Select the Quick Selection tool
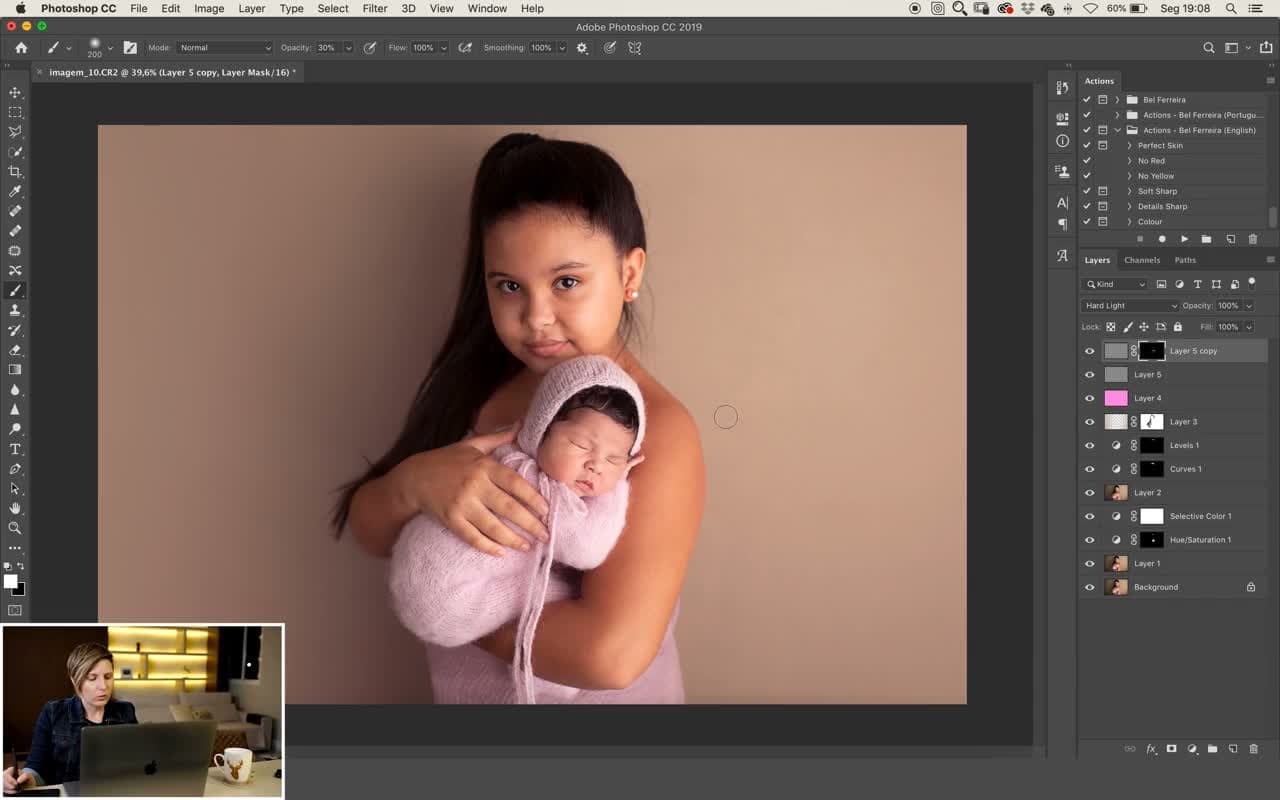This screenshot has width=1280, height=800. tap(15, 152)
